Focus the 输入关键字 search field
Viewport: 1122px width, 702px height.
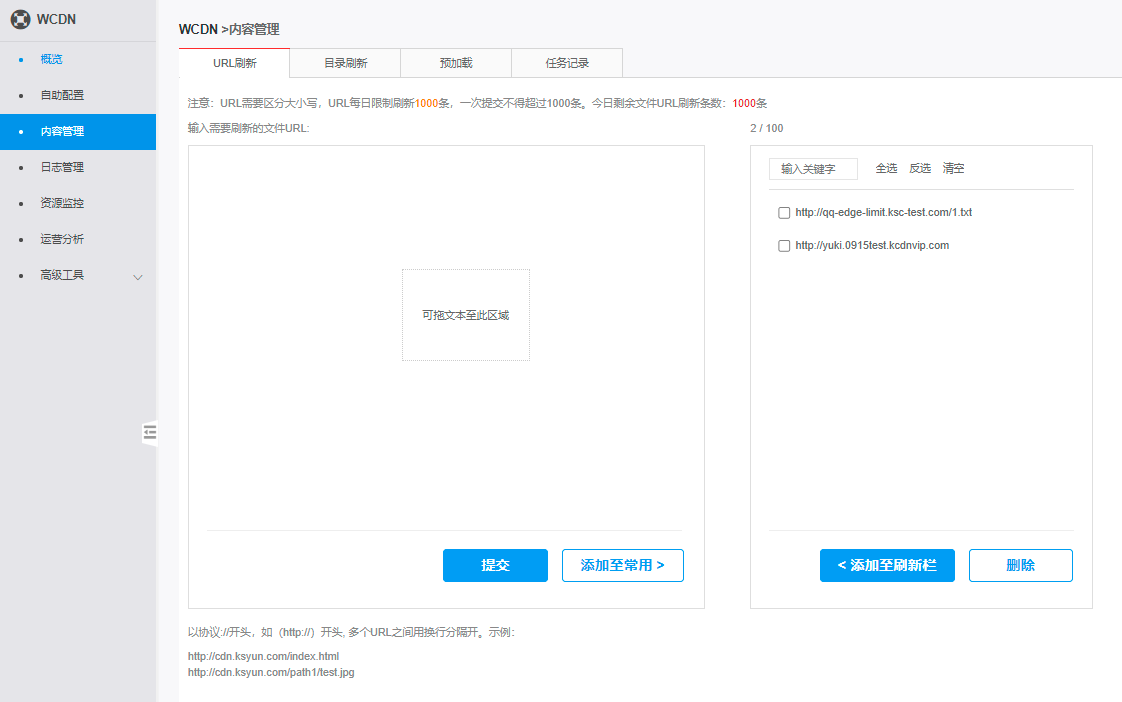(x=813, y=169)
